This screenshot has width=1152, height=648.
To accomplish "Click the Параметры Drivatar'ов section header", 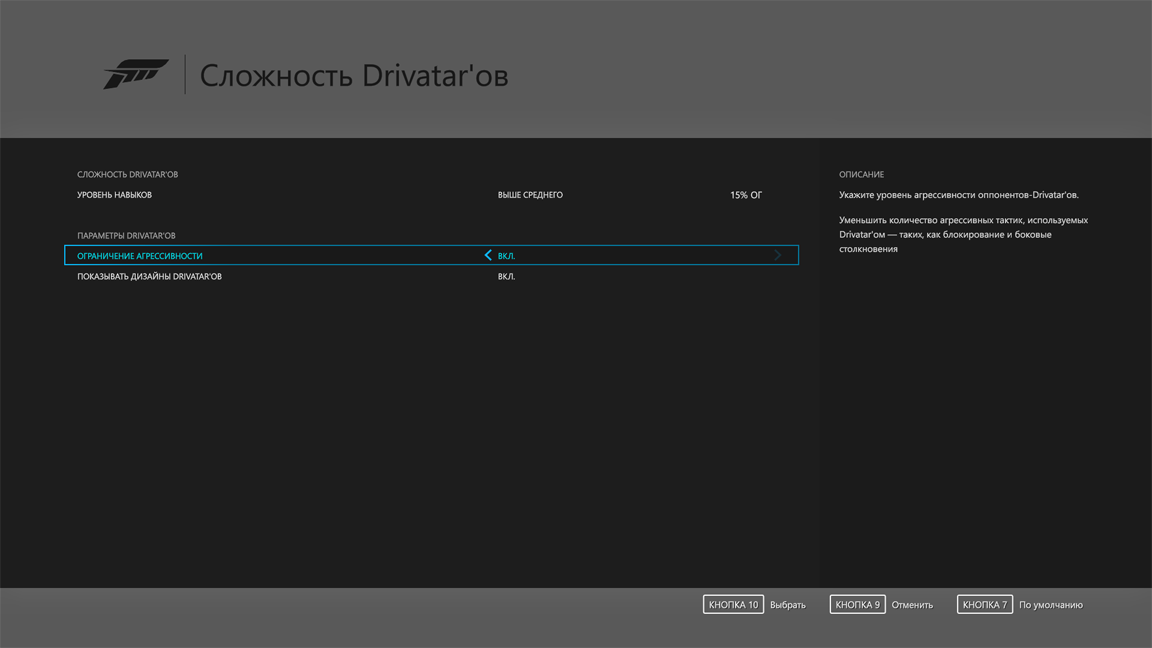I will pyautogui.click(x=126, y=236).
